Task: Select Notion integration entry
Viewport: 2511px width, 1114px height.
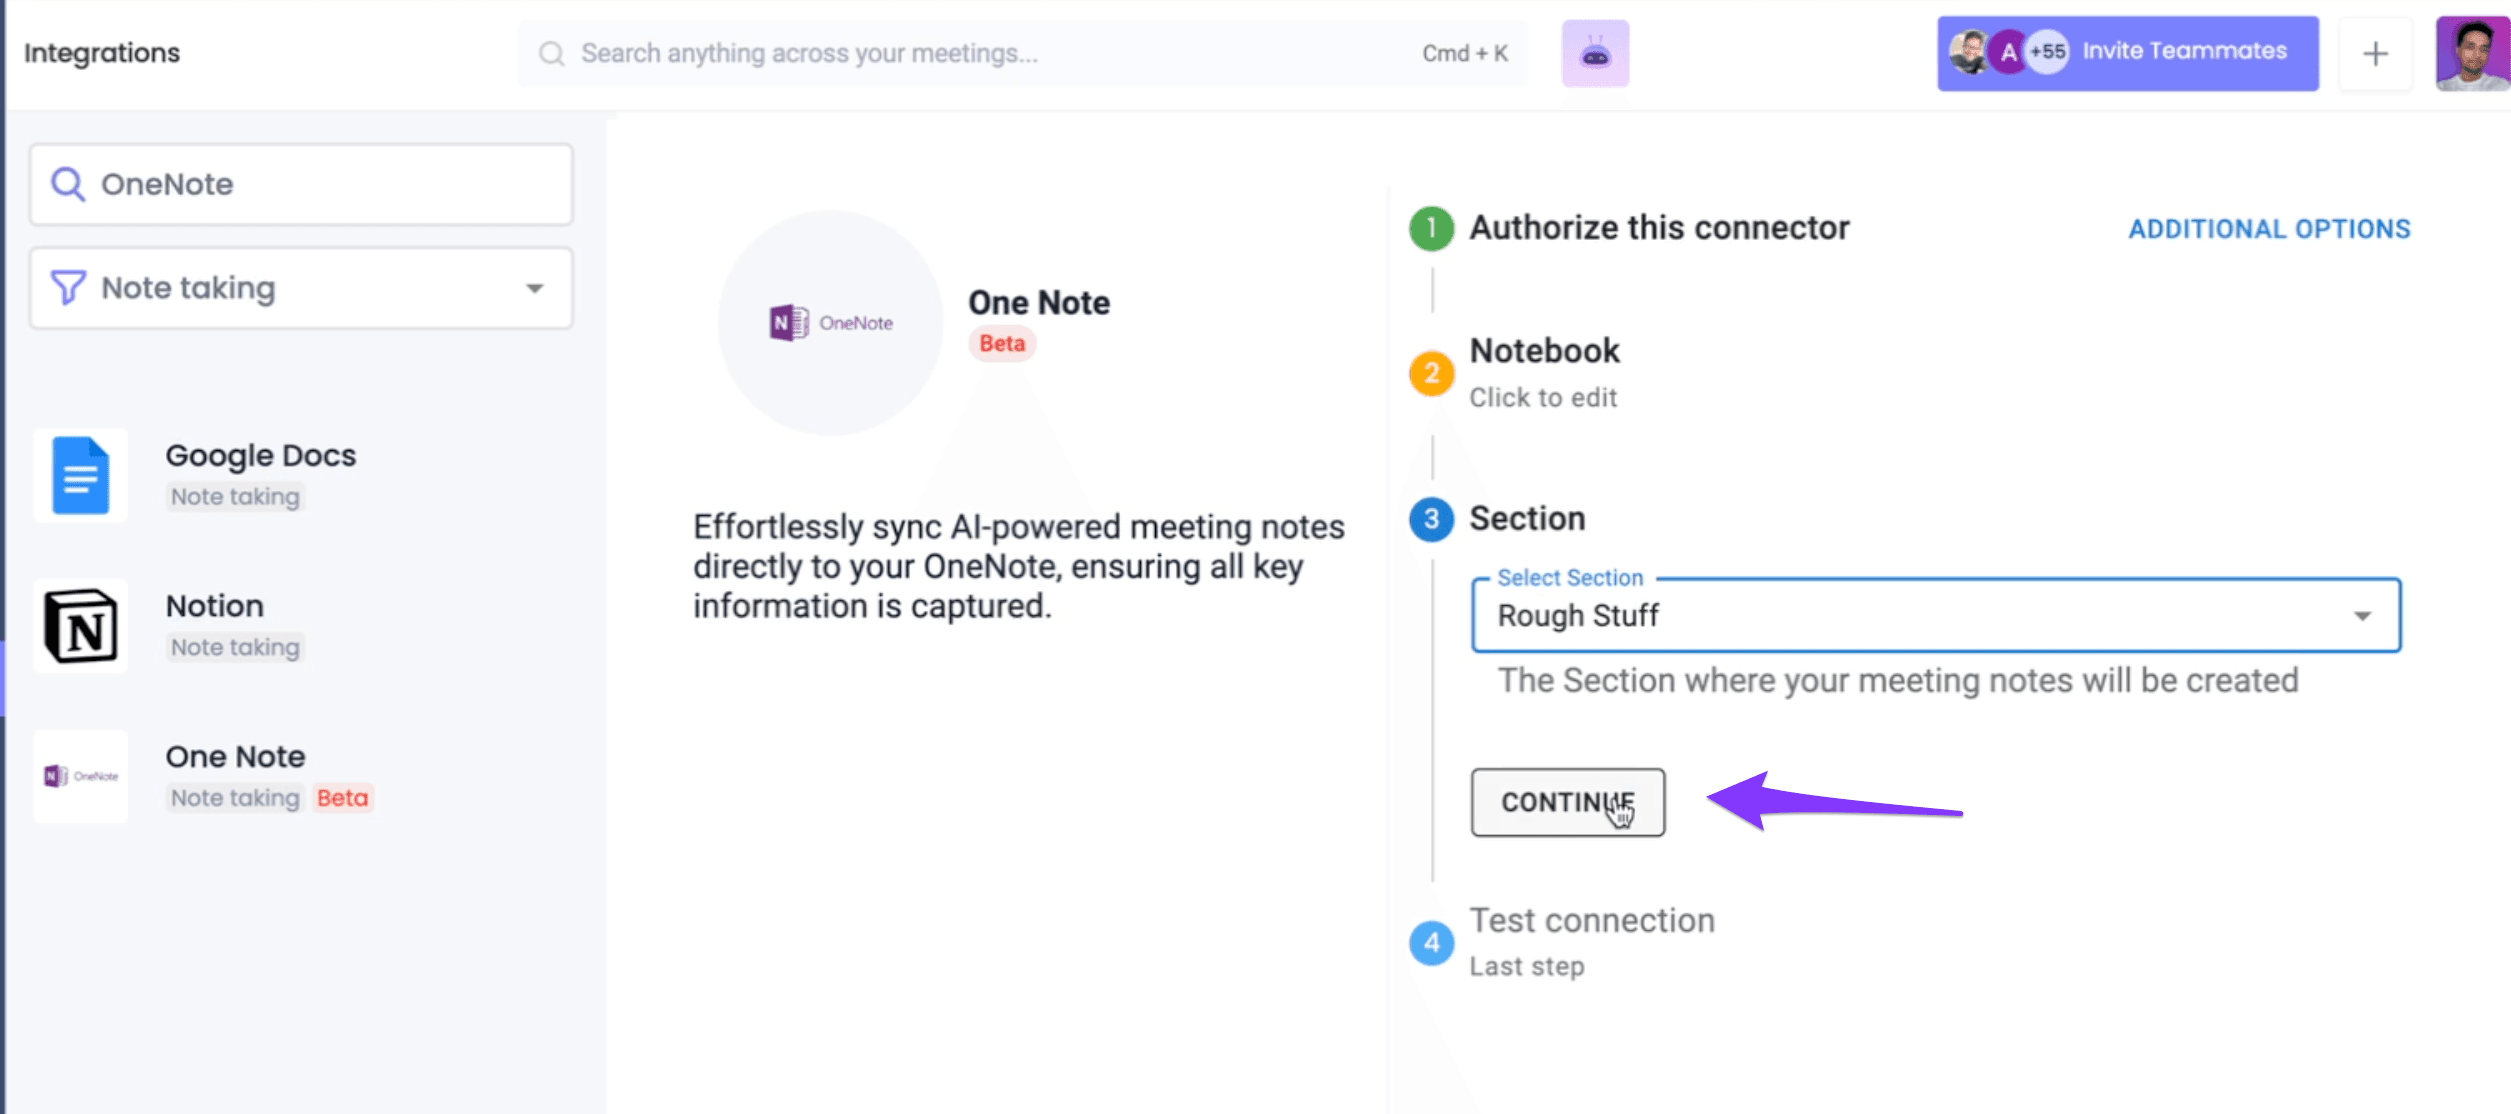Action: point(215,606)
